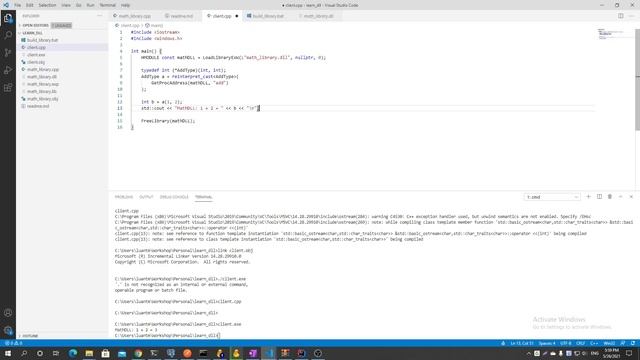Click the Explorer panel more actions ellipsis

click(100, 16)
